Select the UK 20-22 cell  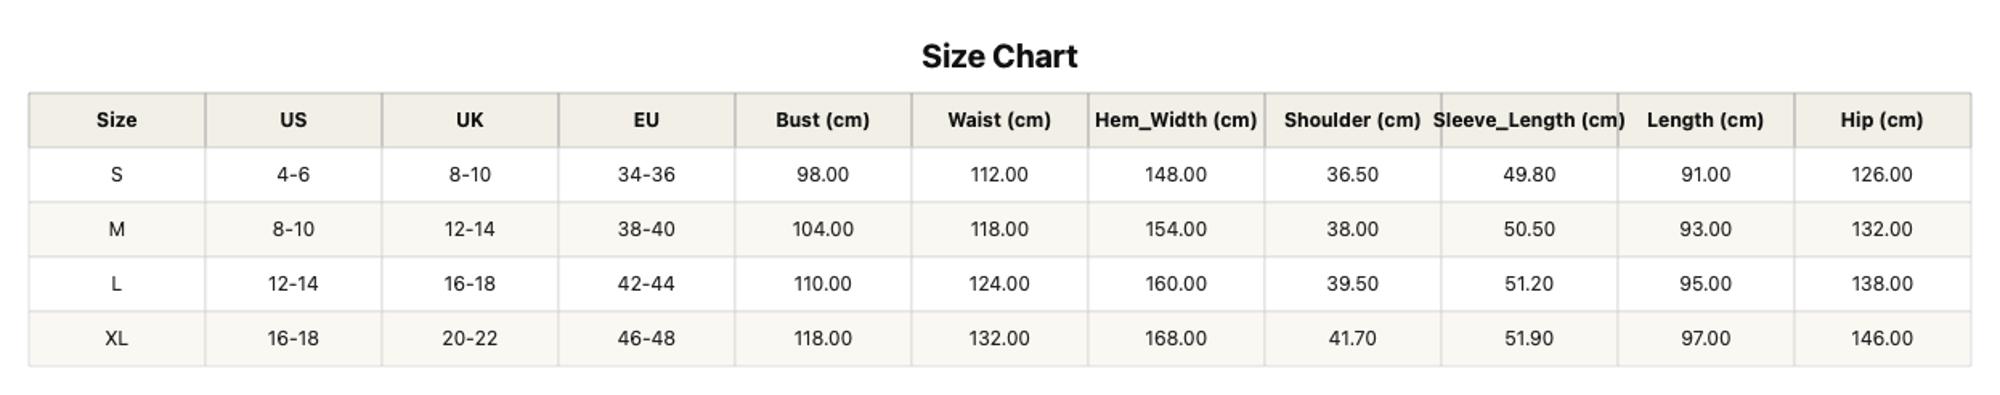[470, 339]
